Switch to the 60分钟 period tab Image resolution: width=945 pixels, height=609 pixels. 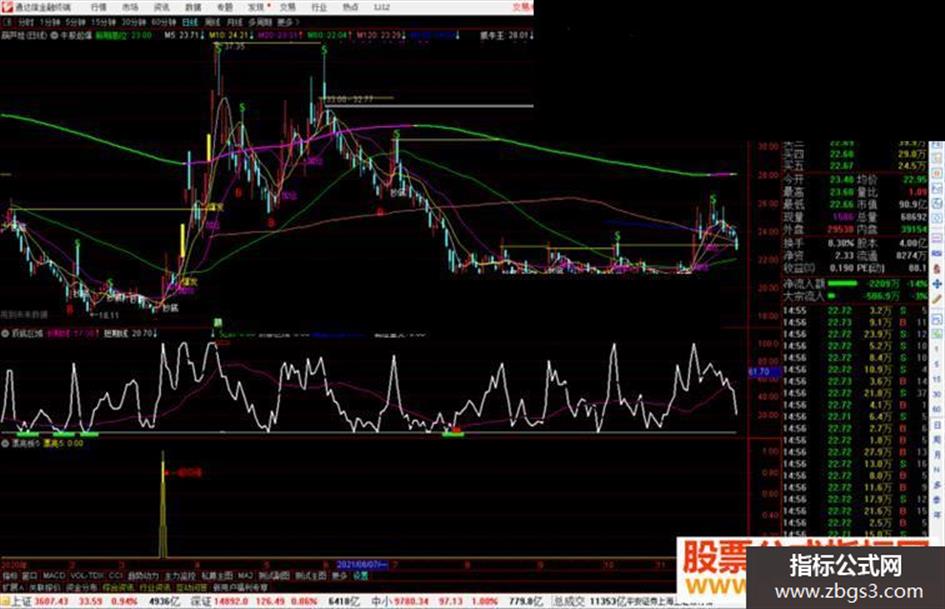click(164, 22)
